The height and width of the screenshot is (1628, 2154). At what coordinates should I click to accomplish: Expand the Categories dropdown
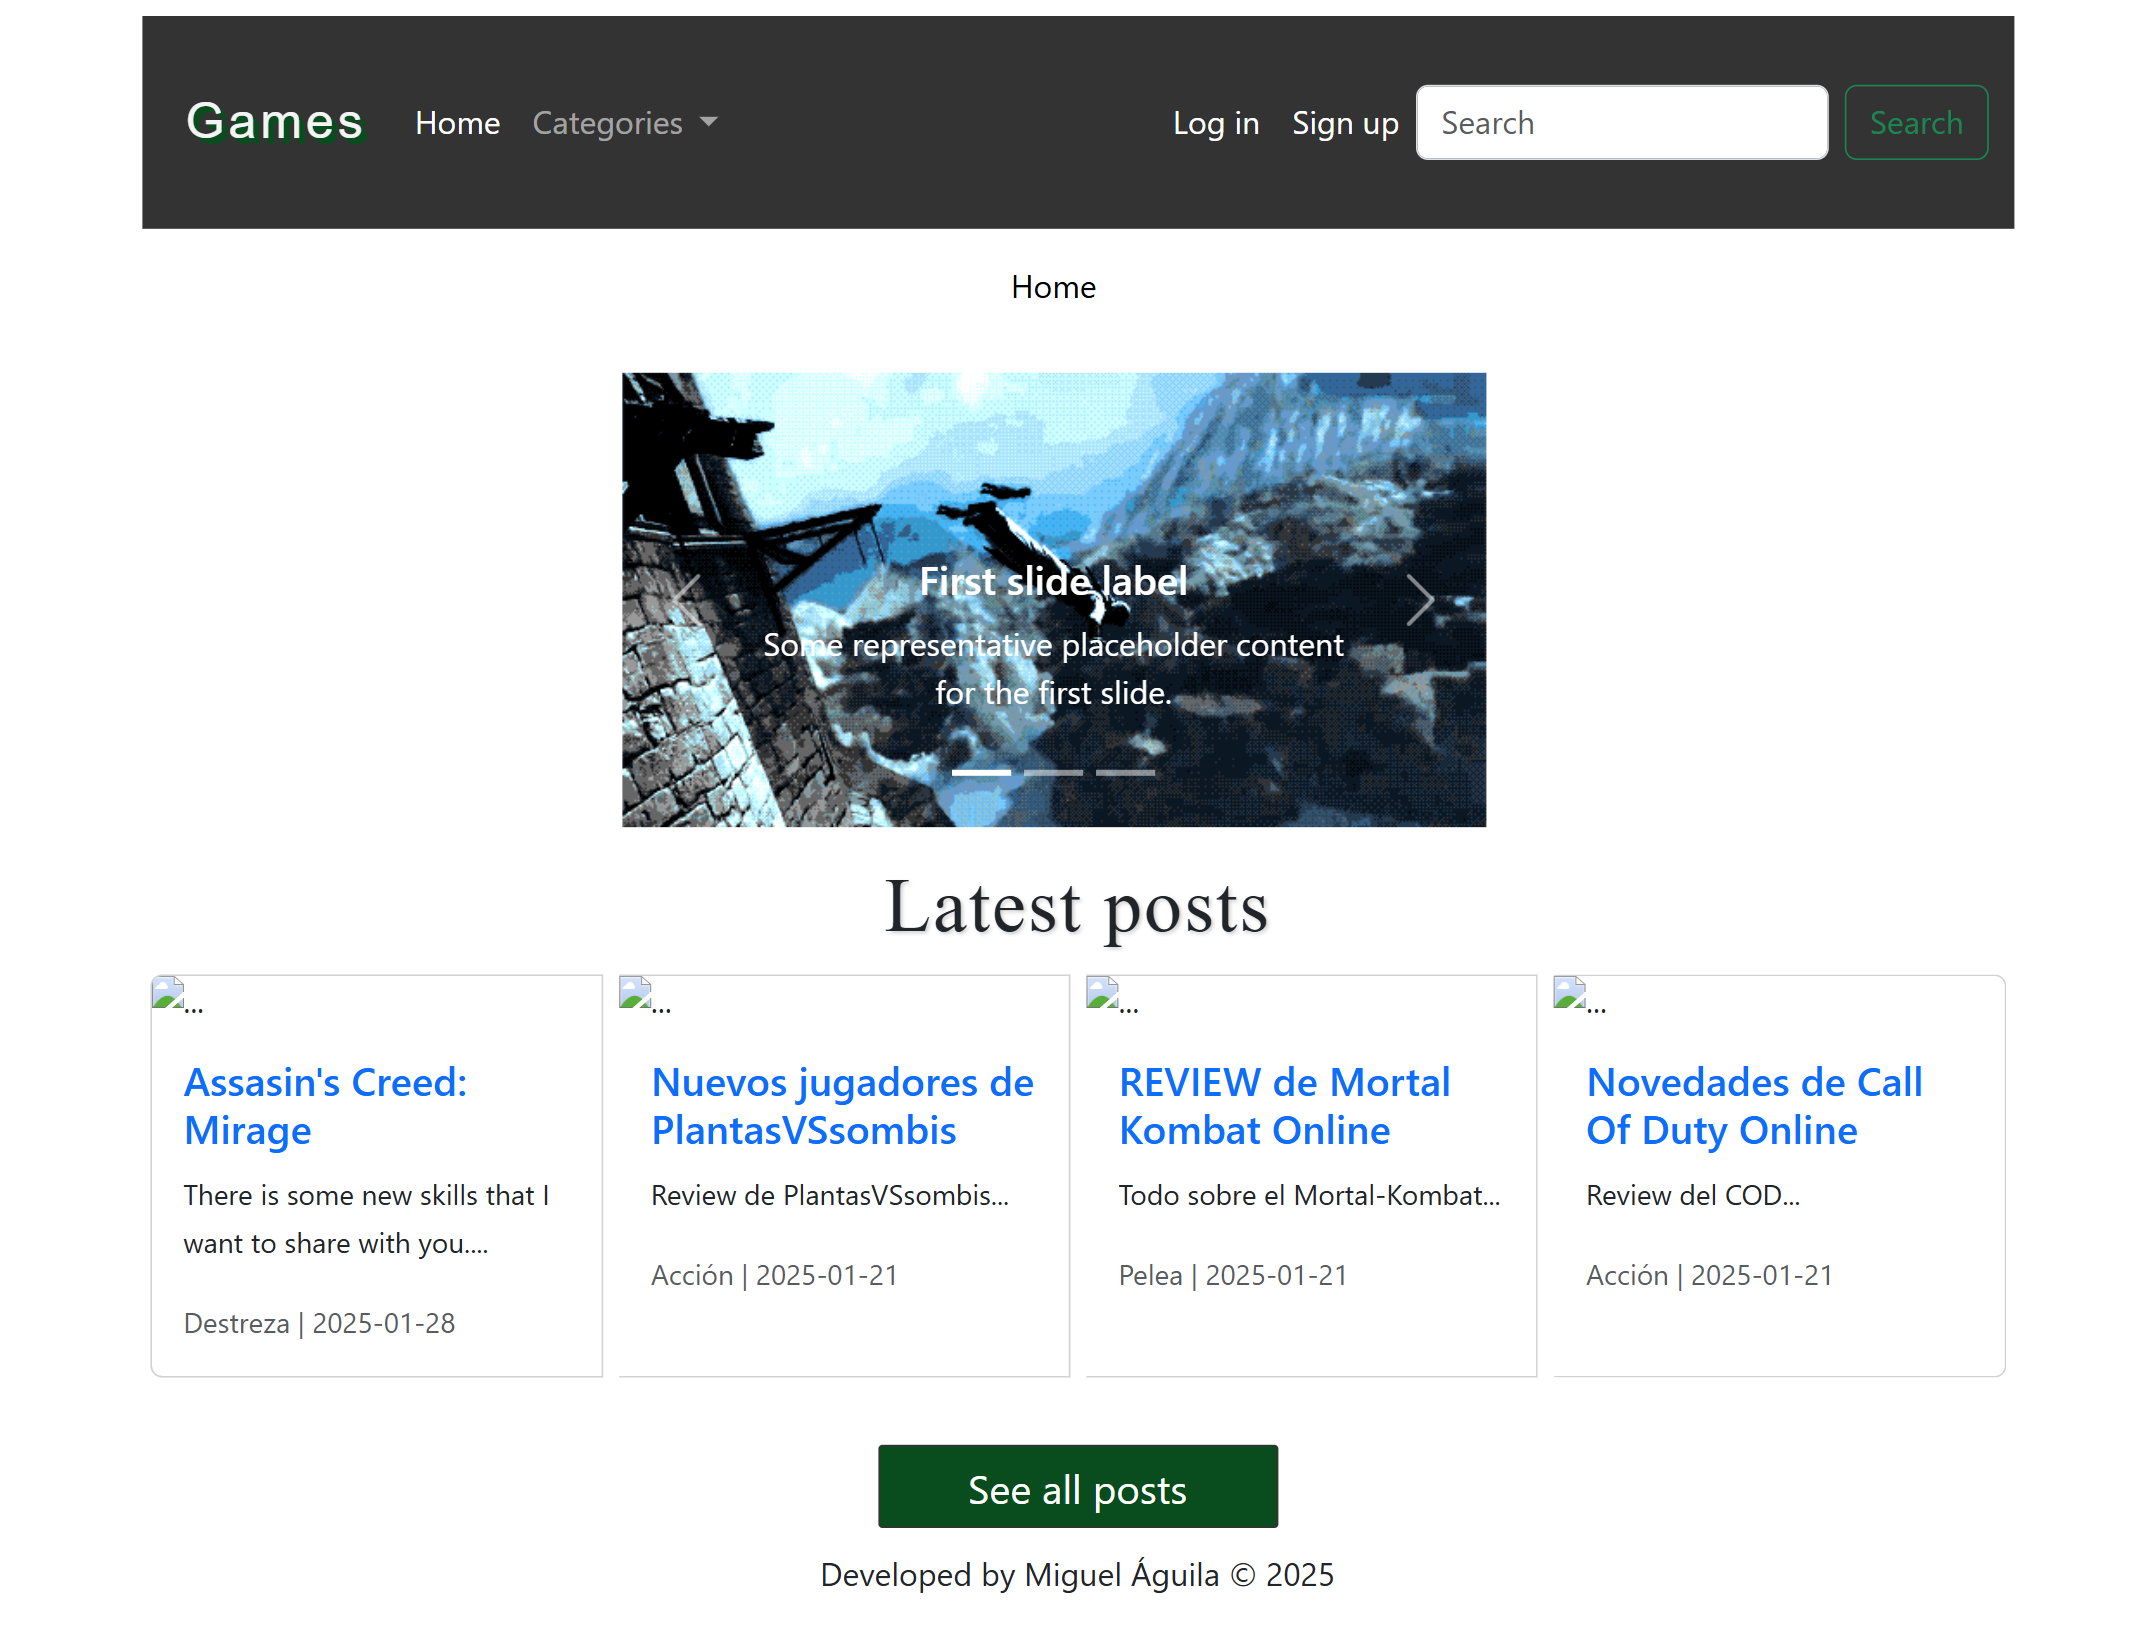[625, 123]
